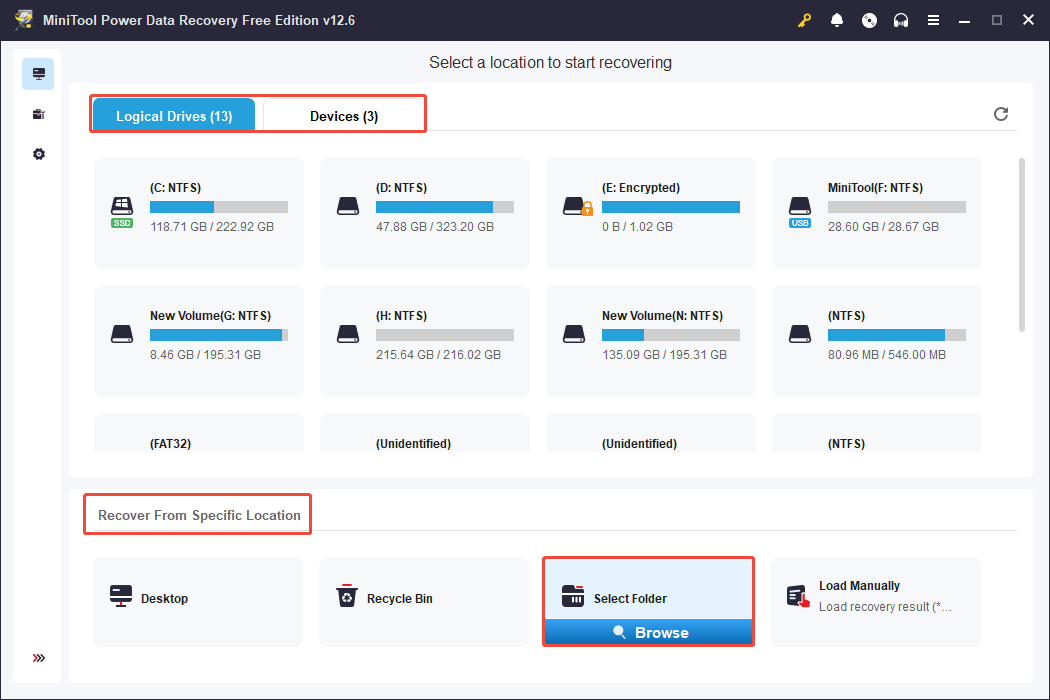The width and height of the screenshot is (1050, 700).
Task: Open the toolkit icon in the sidebar
Action: (x=37, y=113)
